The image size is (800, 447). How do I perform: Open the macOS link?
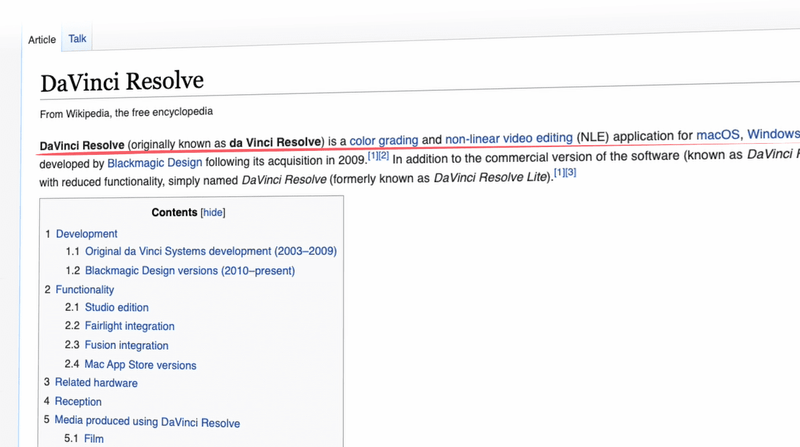(x=718, y=135)
